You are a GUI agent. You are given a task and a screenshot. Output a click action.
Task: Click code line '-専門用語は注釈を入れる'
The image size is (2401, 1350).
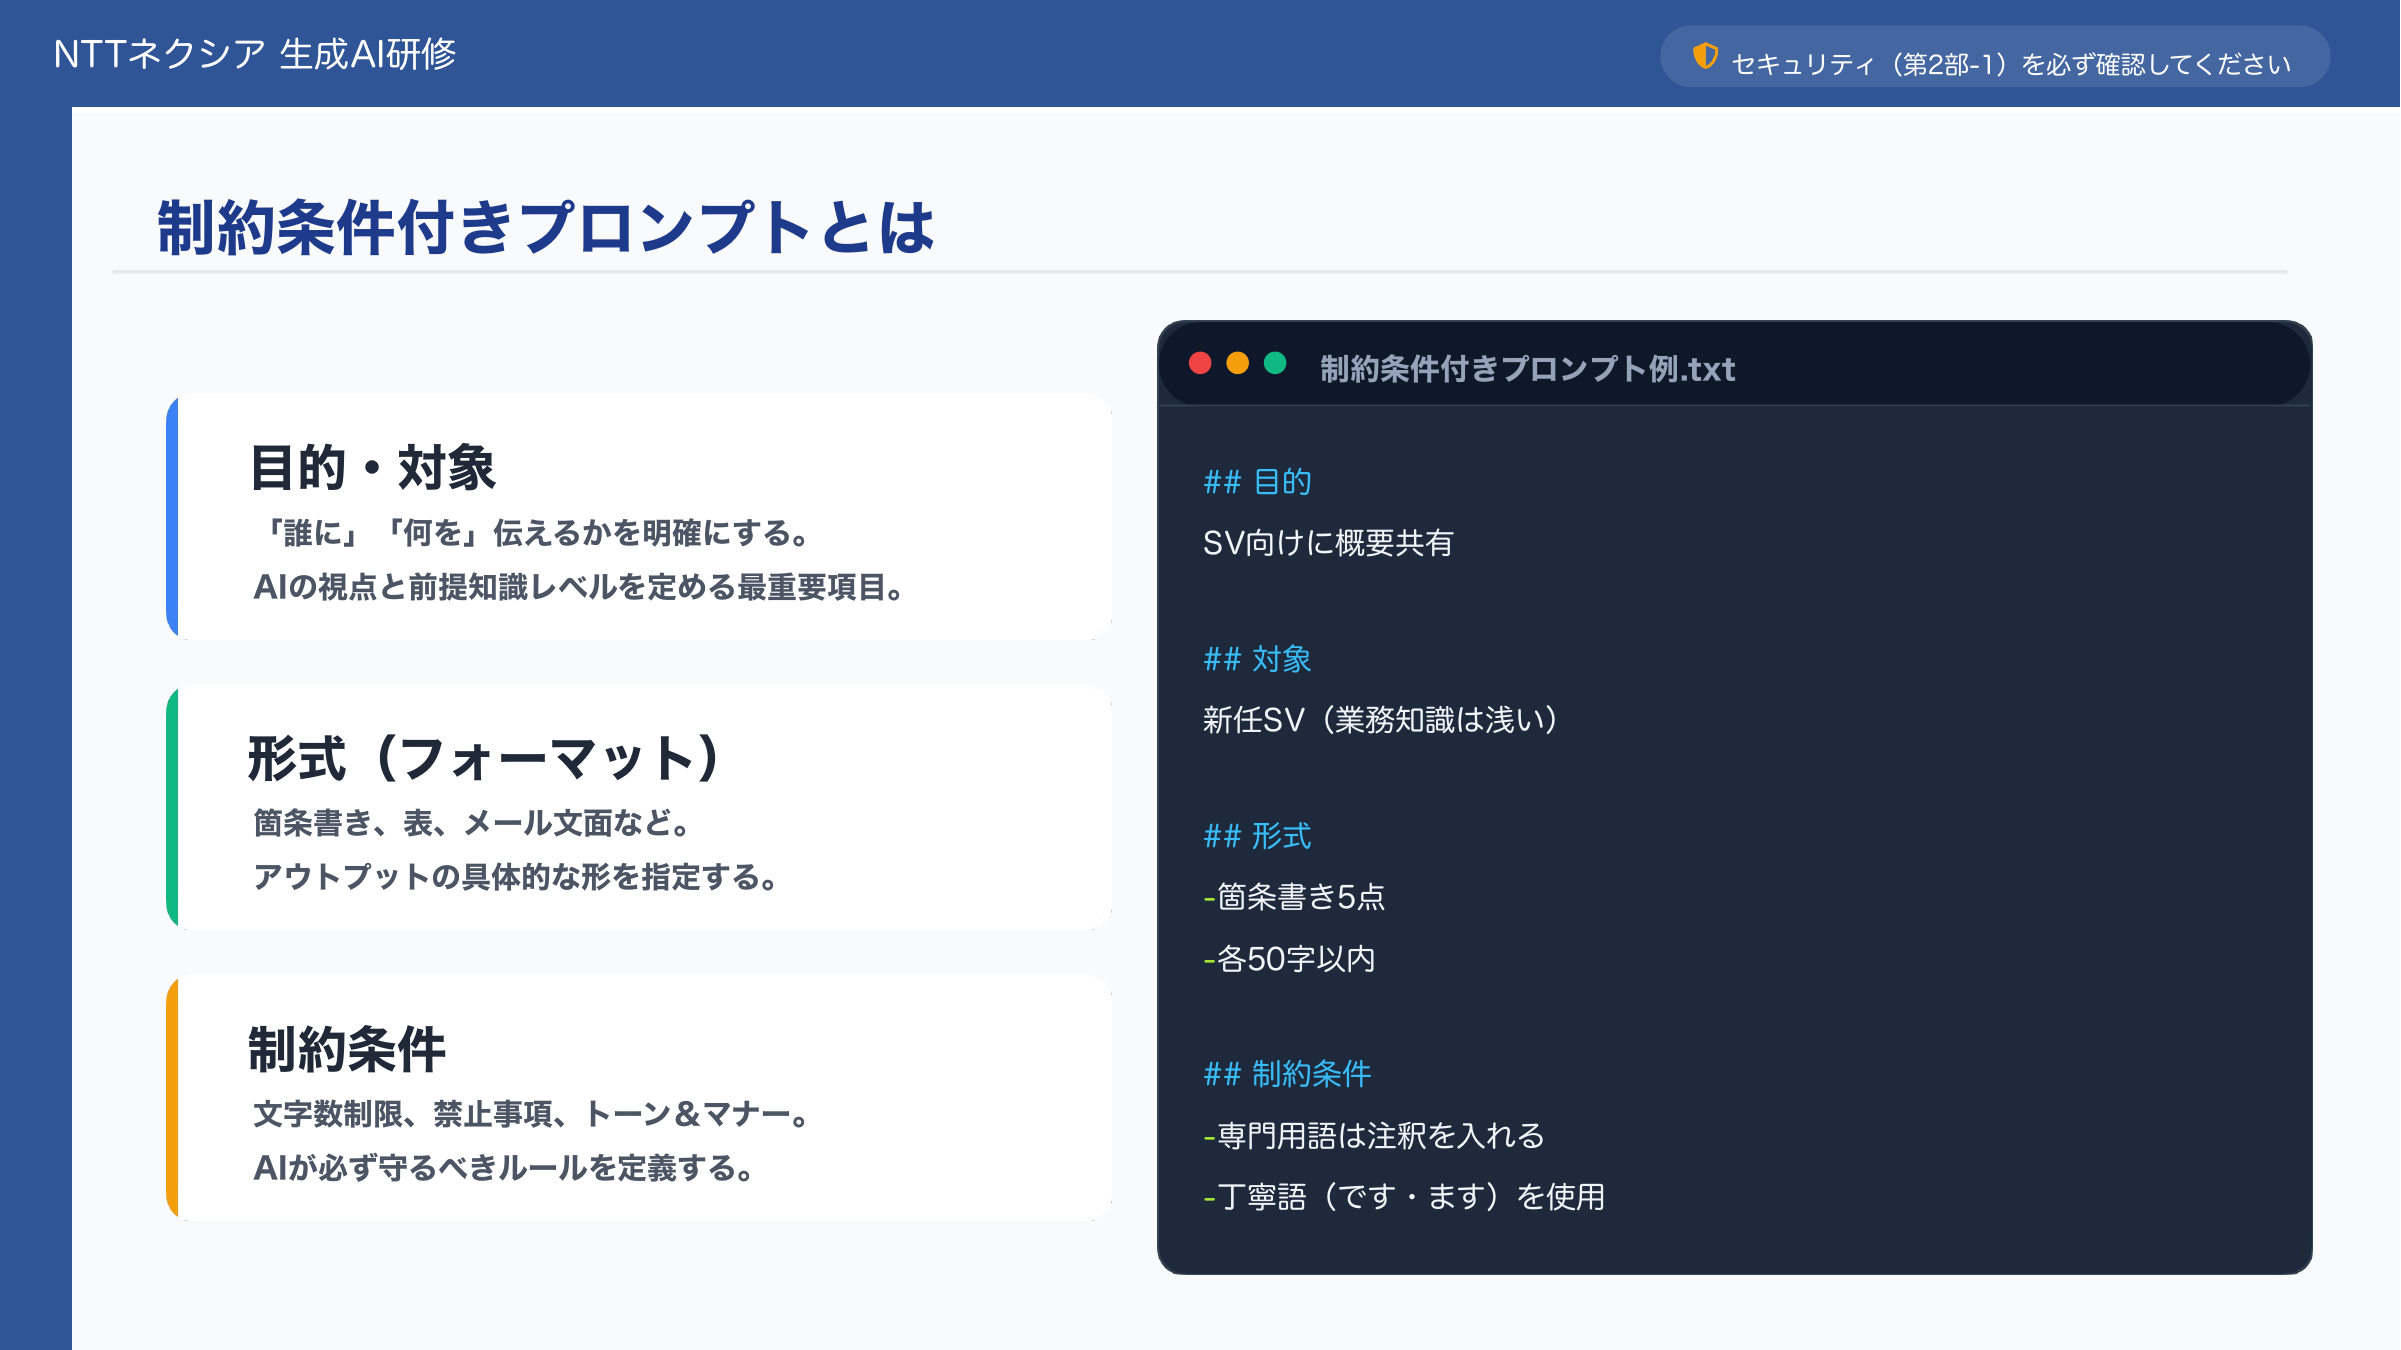[x=1374, y=1136]
